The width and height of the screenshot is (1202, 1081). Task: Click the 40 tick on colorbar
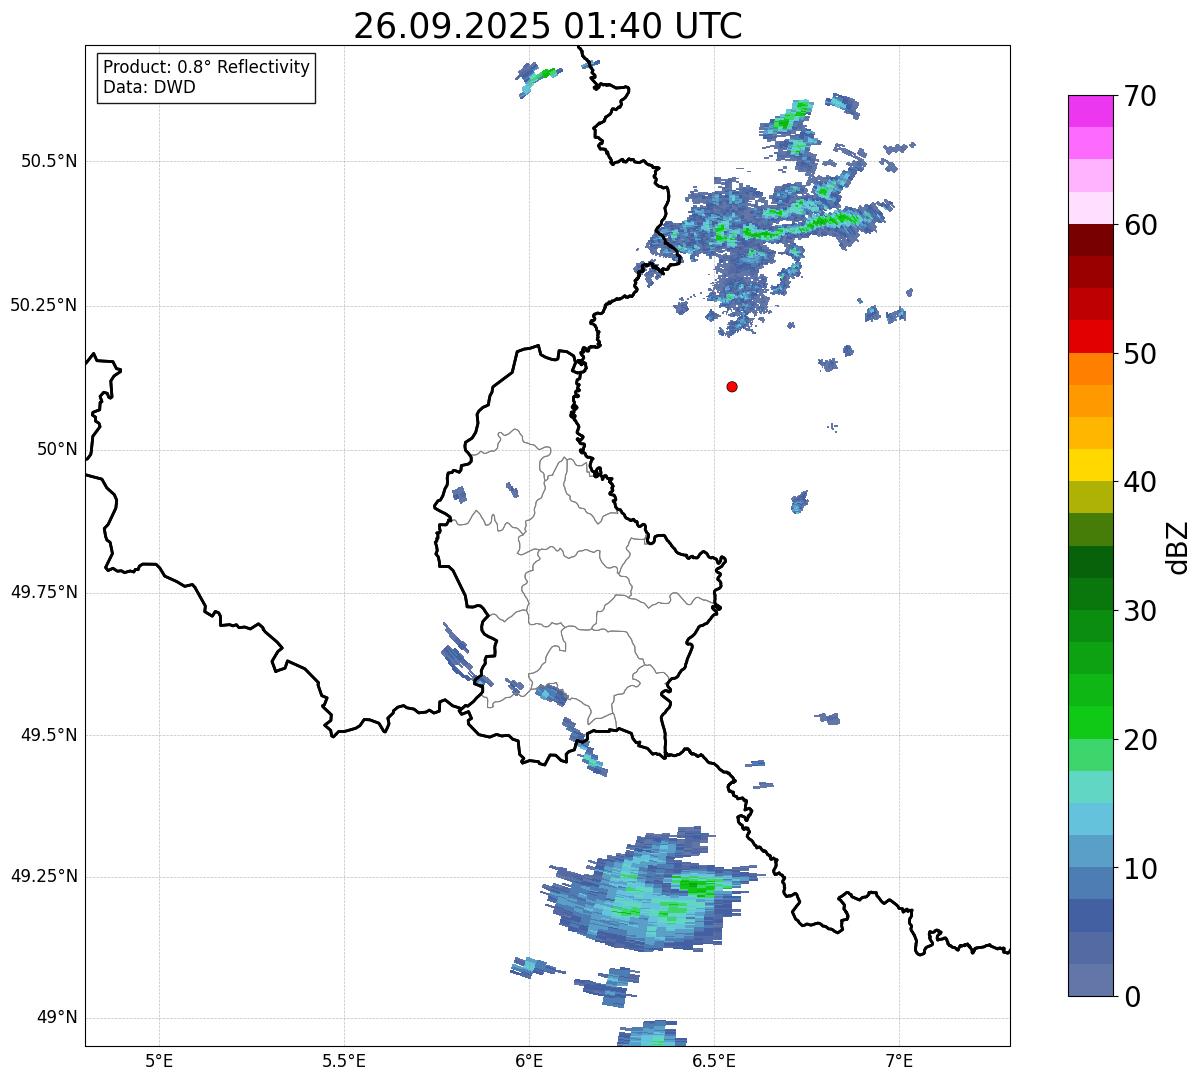tap(1139, 482)
